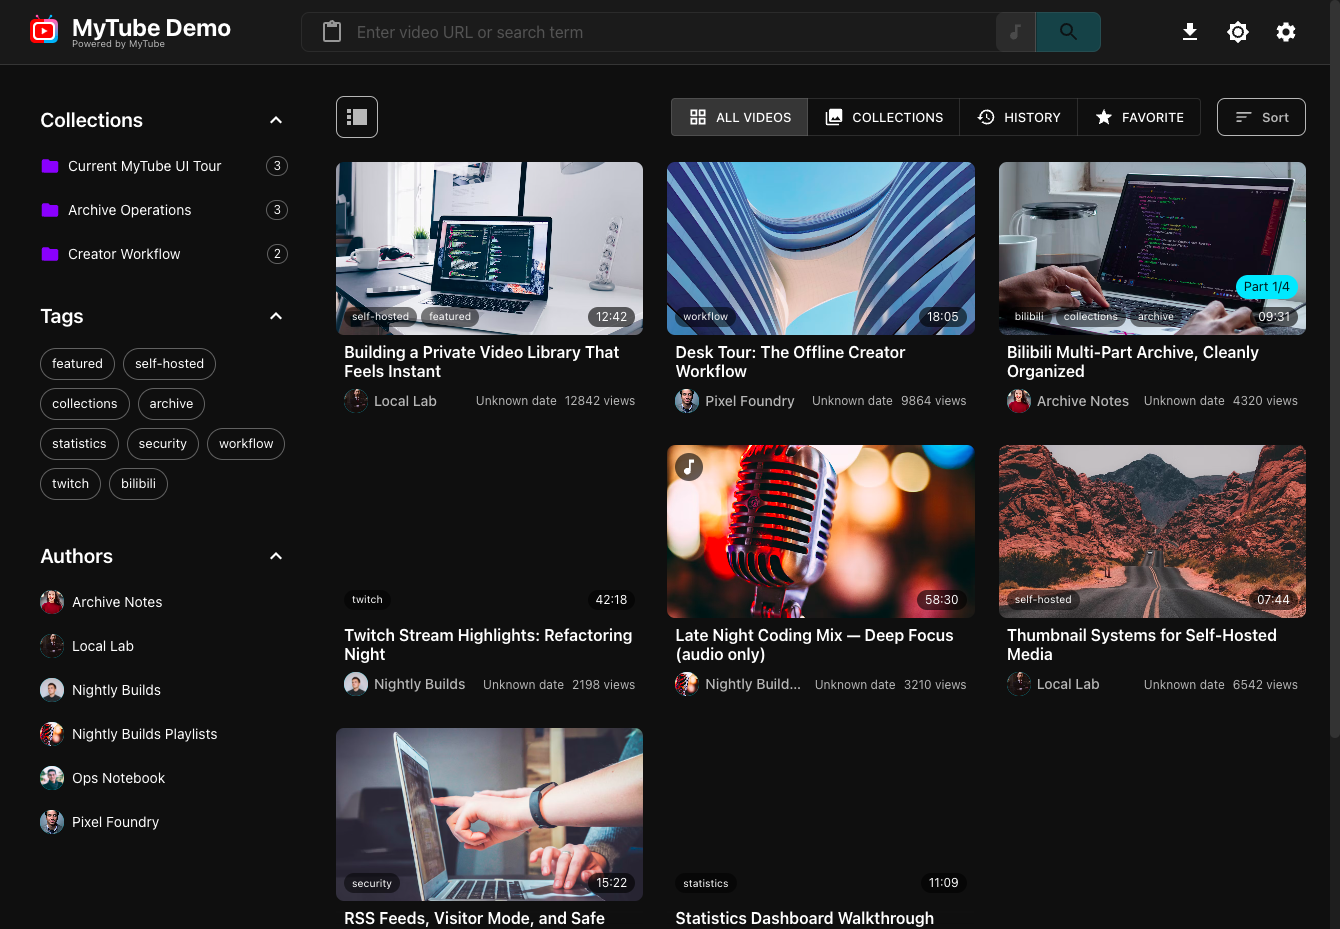Screen dimensions: 1340x929
Task: Open the Current MyTube UI Tour collection
Action: click(164, 166)
